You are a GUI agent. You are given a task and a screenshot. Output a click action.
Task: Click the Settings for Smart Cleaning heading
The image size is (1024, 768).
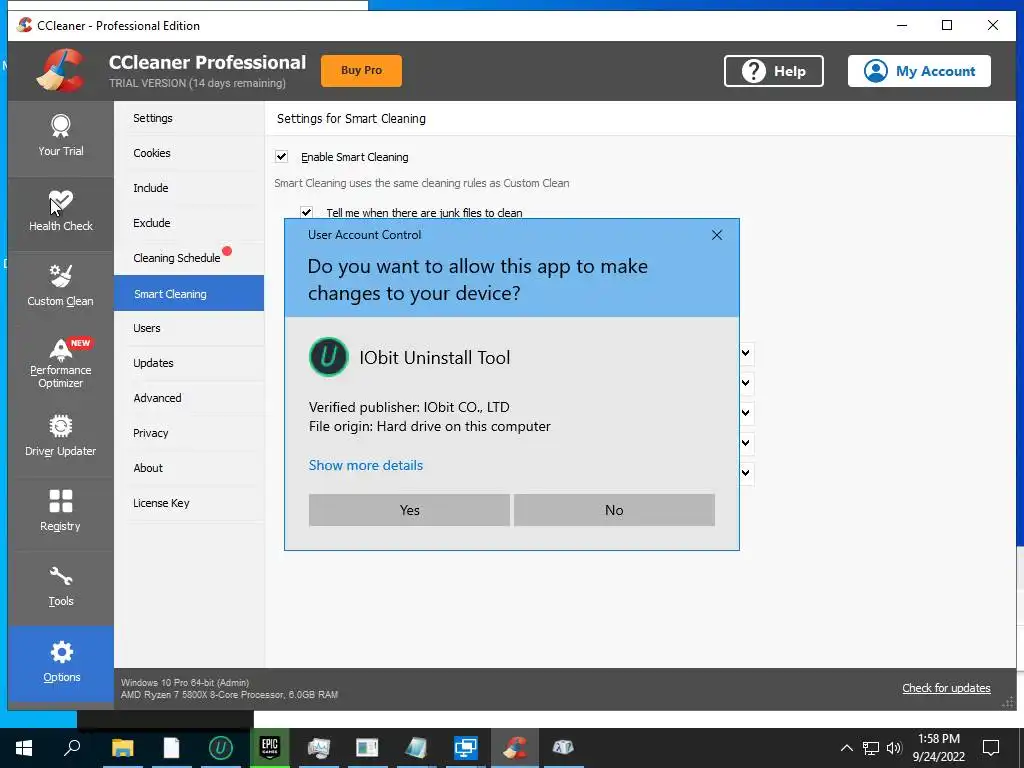tap(351, 118)
